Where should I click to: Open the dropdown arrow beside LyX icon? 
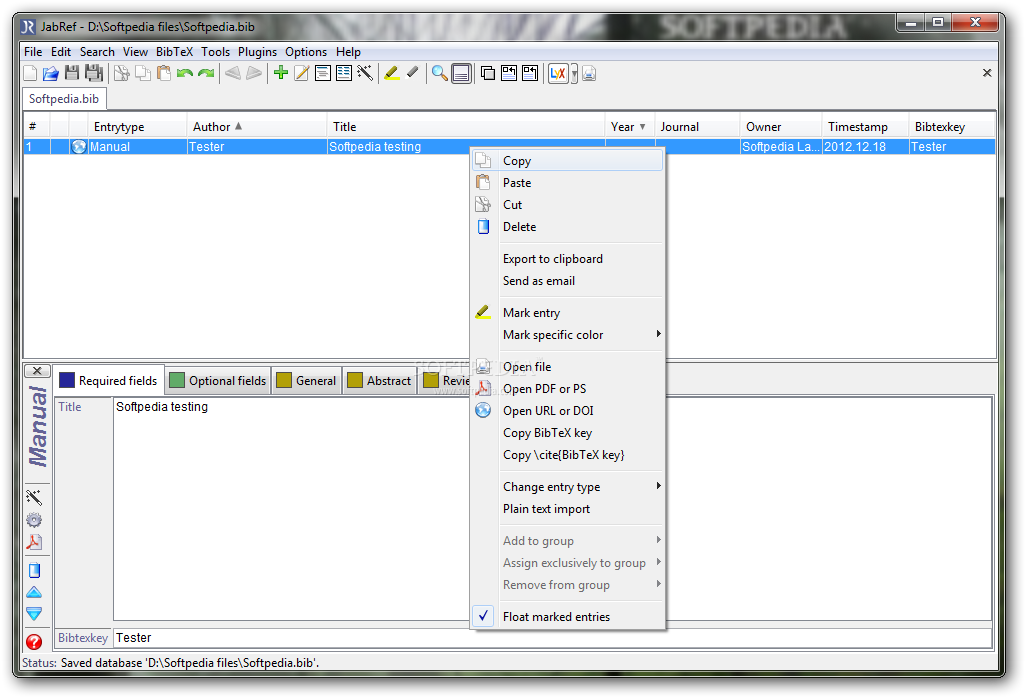pos(574,74)
